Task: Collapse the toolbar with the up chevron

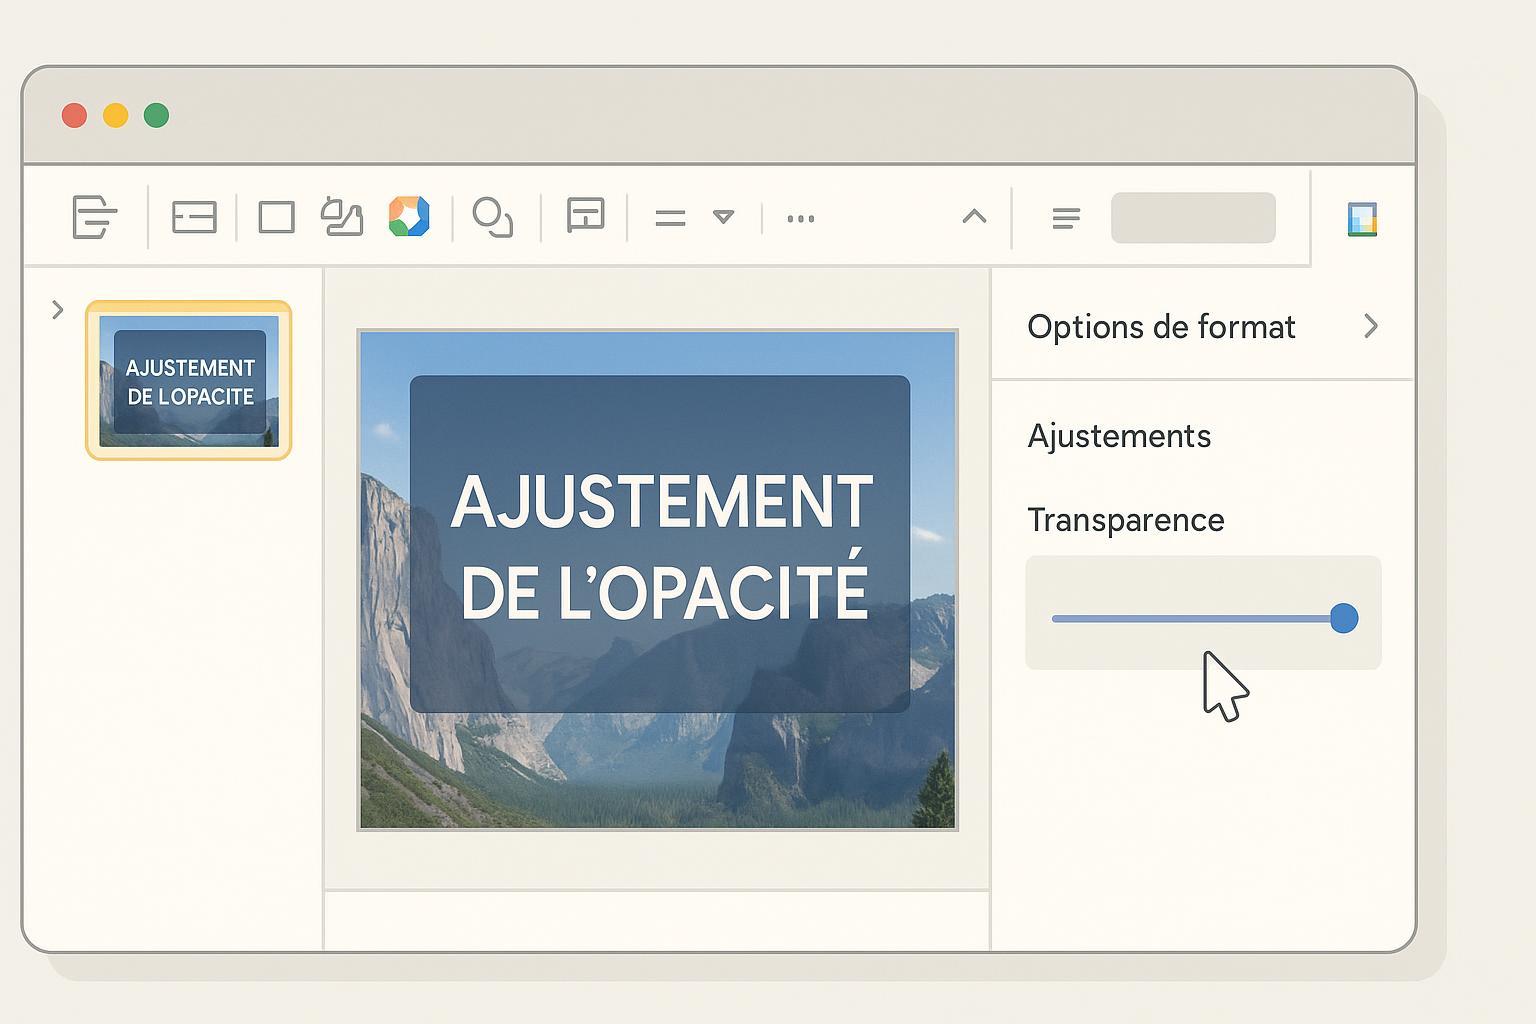Action: point(974,217)
